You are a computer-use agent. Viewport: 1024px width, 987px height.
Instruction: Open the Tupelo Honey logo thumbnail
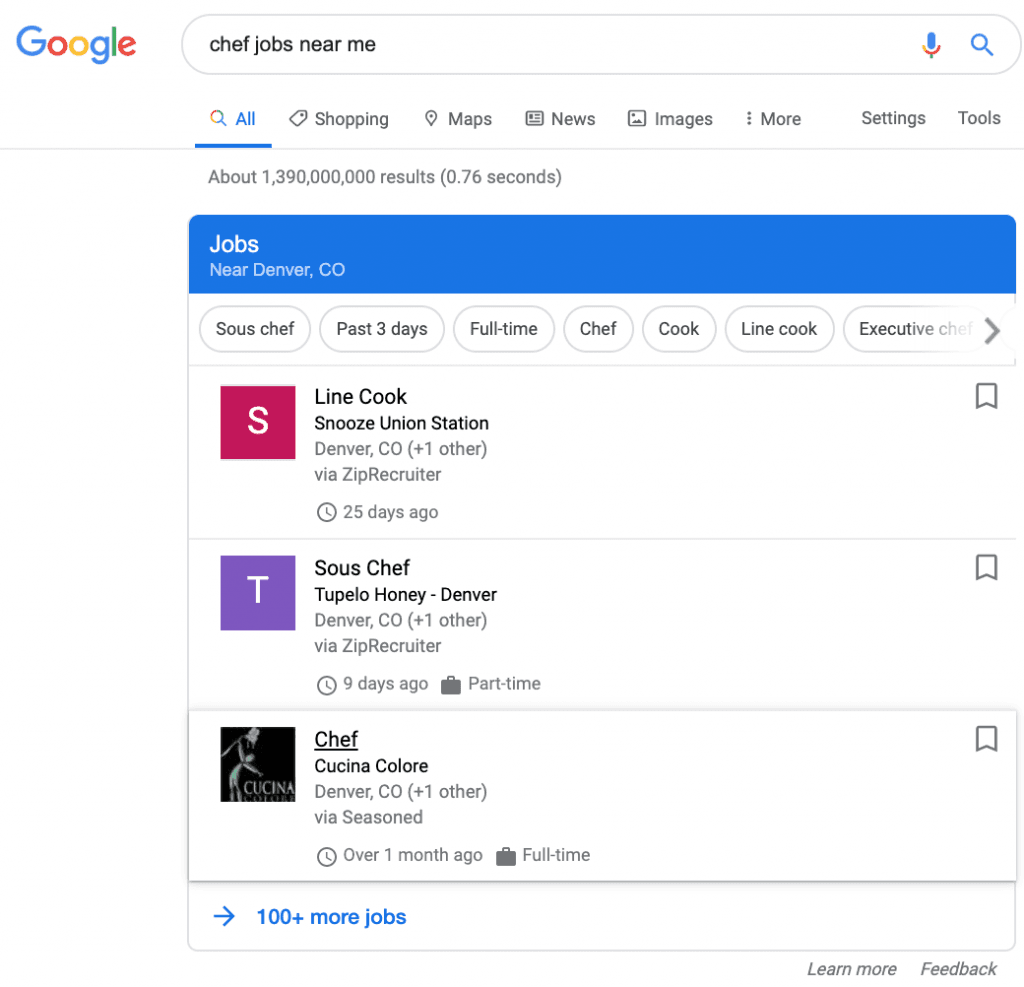click(258, 593)
